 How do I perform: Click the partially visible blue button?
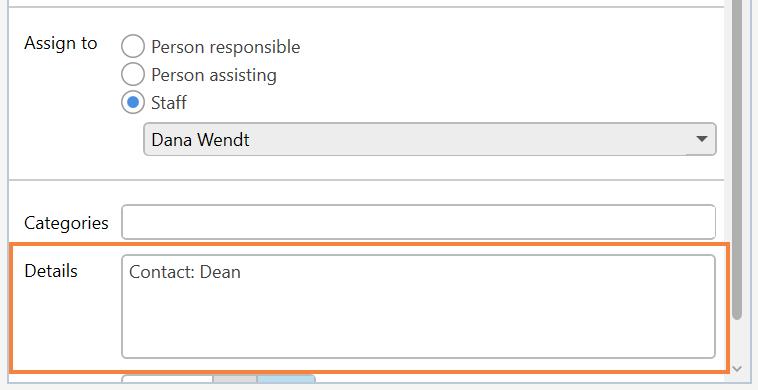coord(286,378)
